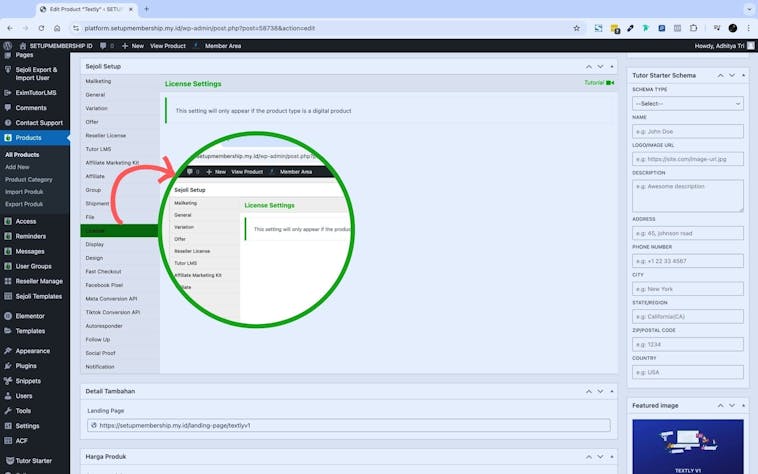
Task: Open the Elementor sidebar menu icon
Action: (8, 316)
